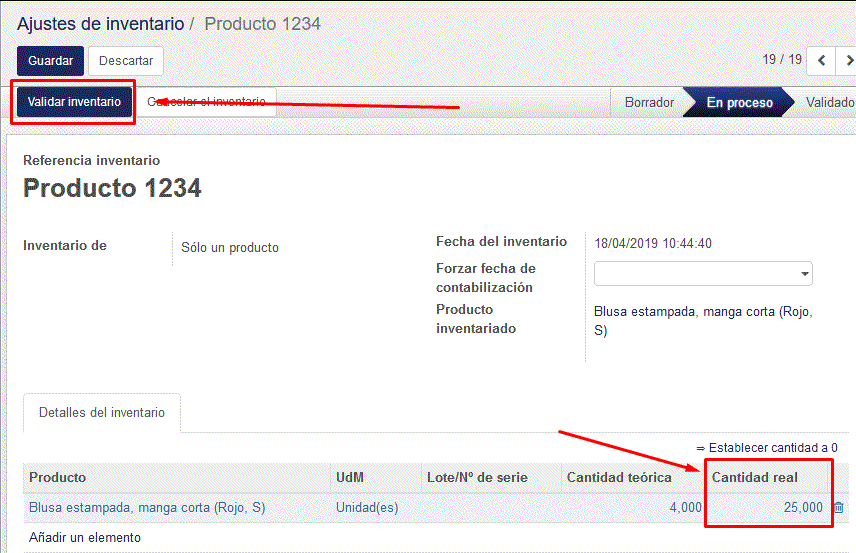Click the Borrador status stage
This screenshot has height=553, width=856.
649,103
